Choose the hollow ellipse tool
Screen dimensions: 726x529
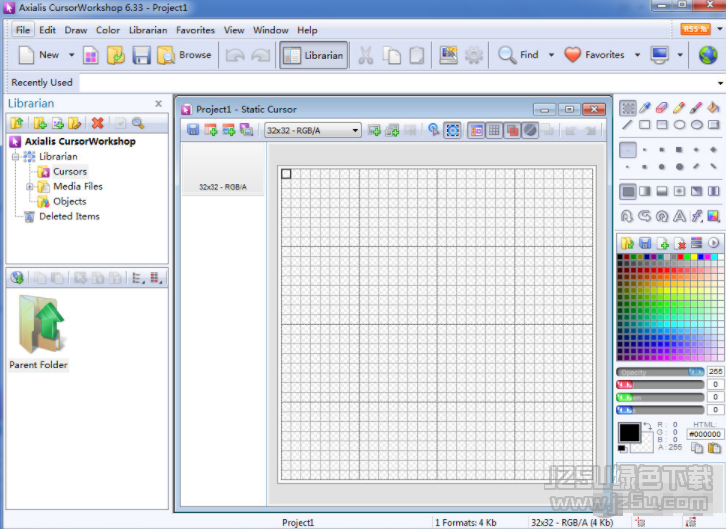679,124
